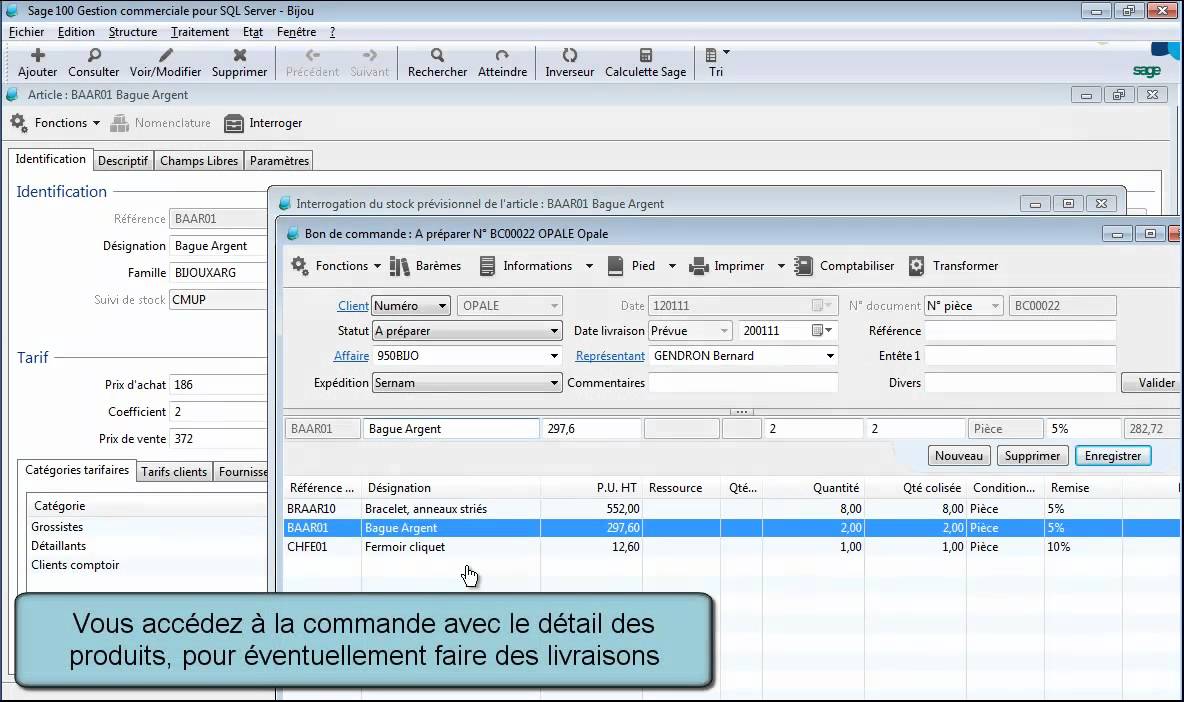
Task: Click the Supprimer cross icon in main toolbar
Action: point(239,55)
